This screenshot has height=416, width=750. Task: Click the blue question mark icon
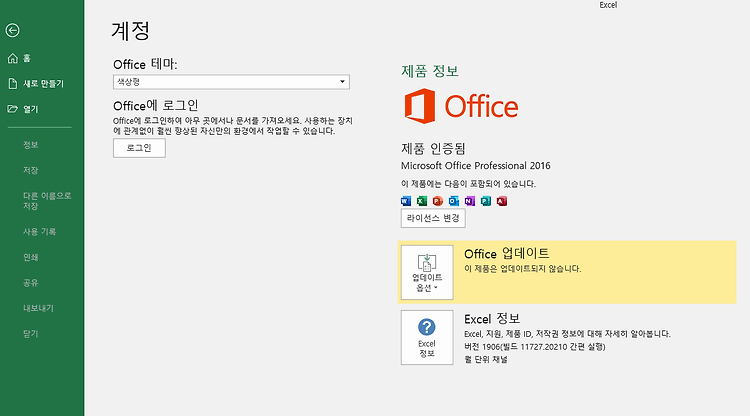pyautogui.click(x=427, y=327)
